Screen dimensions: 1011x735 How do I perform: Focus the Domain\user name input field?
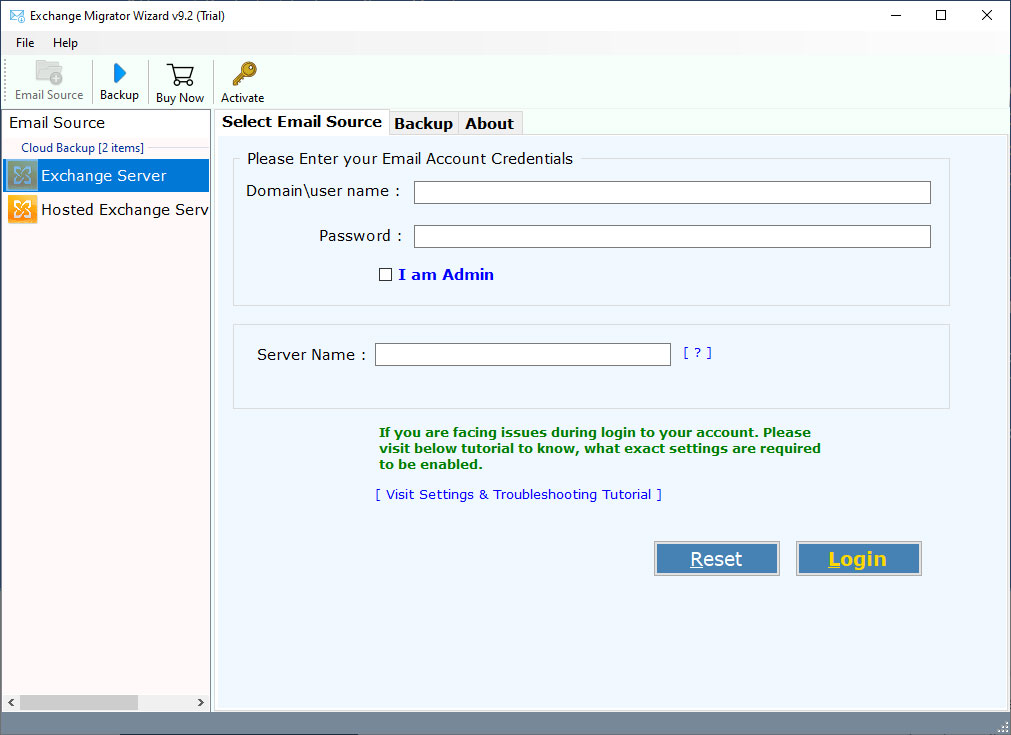(672, 192)
